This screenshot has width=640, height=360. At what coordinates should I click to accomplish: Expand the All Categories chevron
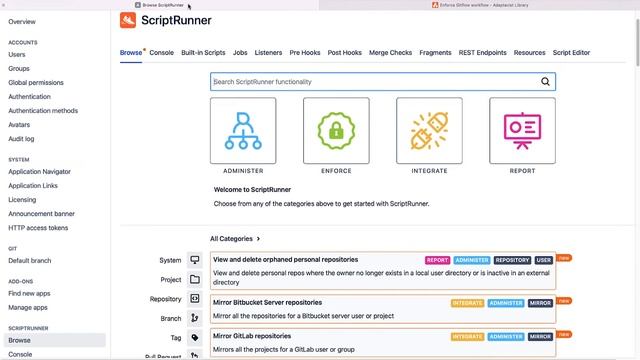tap(258, 239)
